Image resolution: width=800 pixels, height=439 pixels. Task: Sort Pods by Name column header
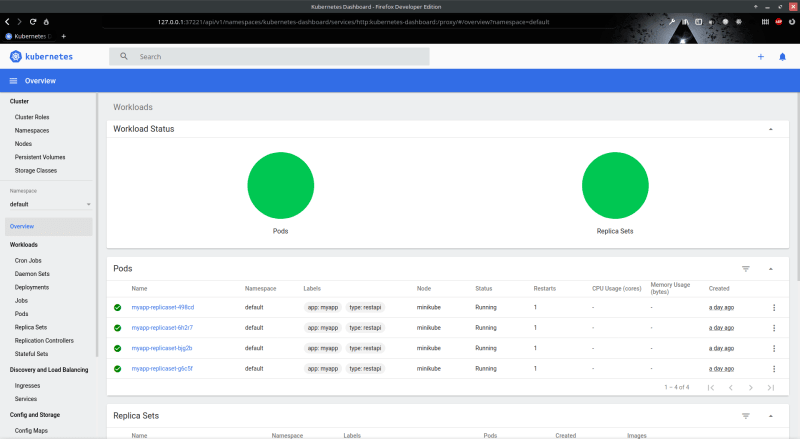coord(139,288)
